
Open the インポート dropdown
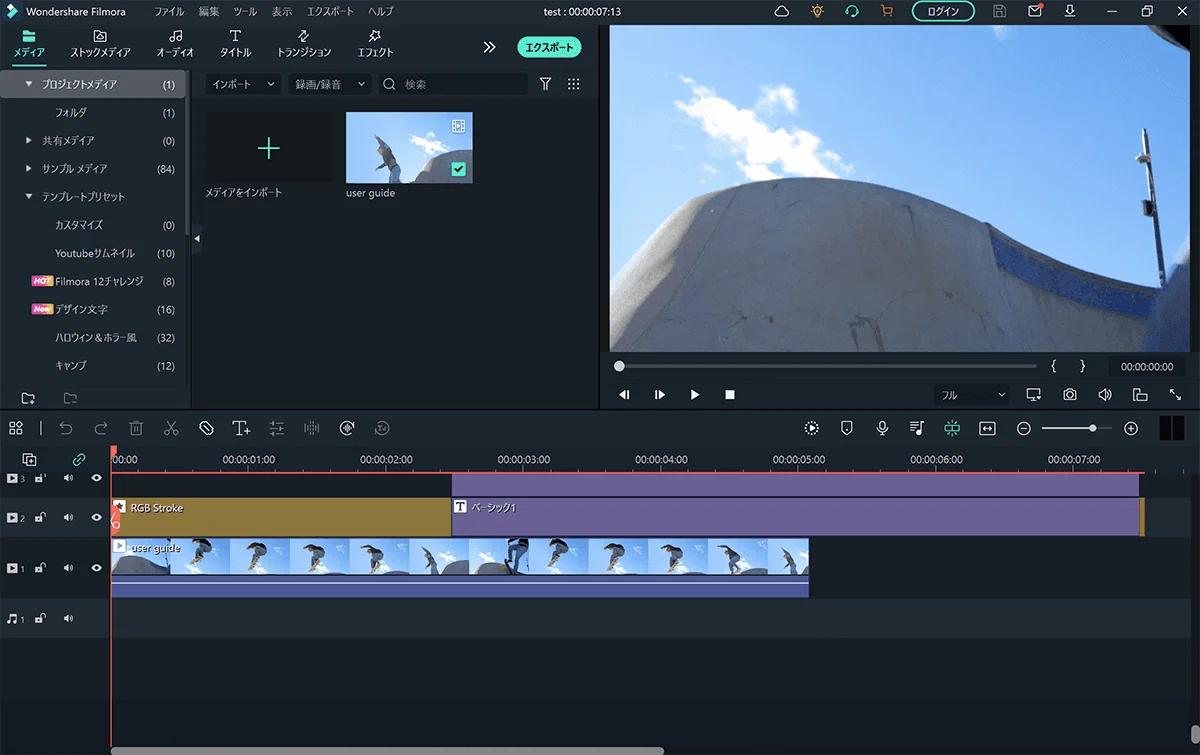243,84
